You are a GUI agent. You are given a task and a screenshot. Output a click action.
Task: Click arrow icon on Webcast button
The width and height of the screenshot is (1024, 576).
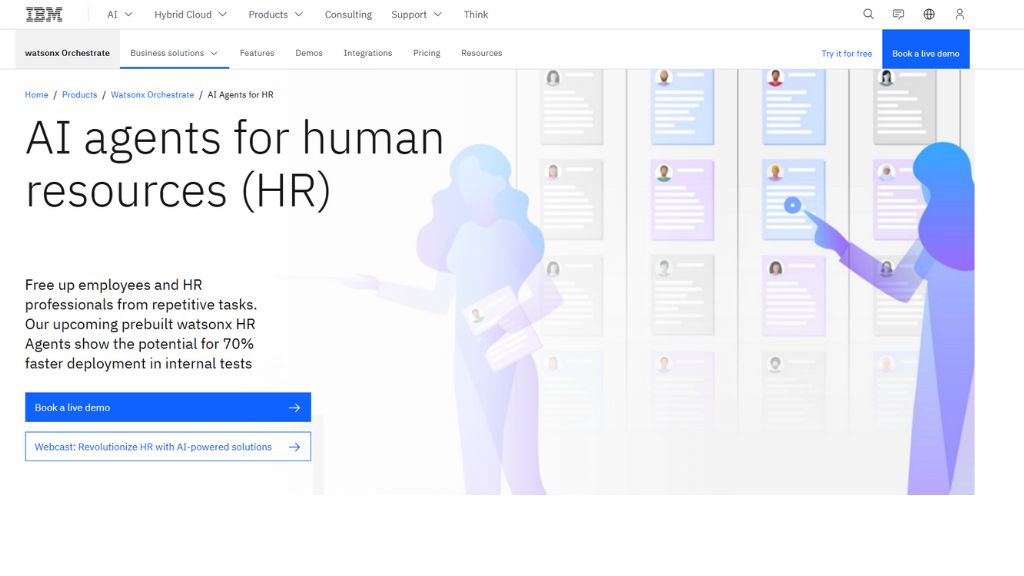pyautogui.click(x=295, y=447)
